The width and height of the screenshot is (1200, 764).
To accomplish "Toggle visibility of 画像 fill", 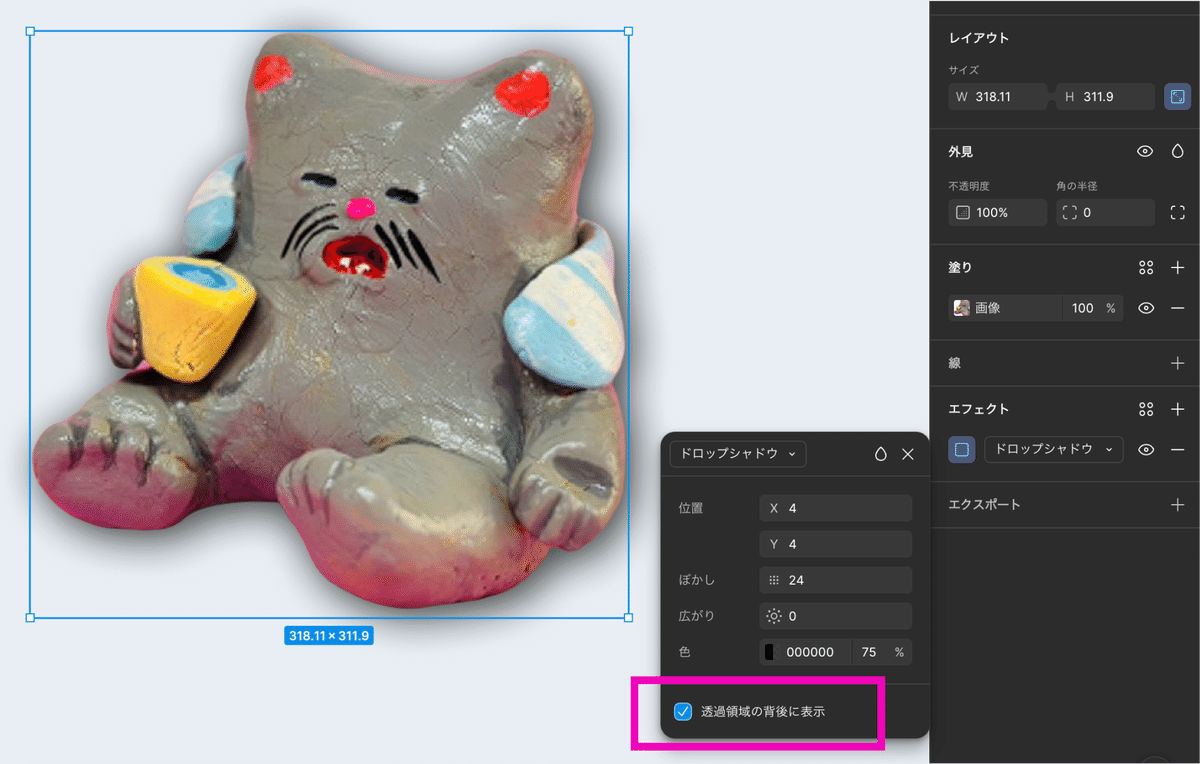I will point(1146,308).
